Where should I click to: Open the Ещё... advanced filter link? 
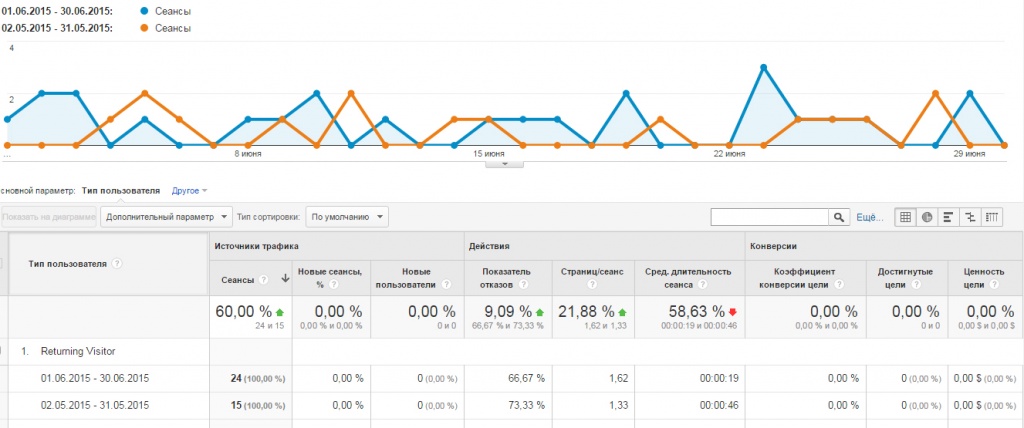click(x=869, y=218)
